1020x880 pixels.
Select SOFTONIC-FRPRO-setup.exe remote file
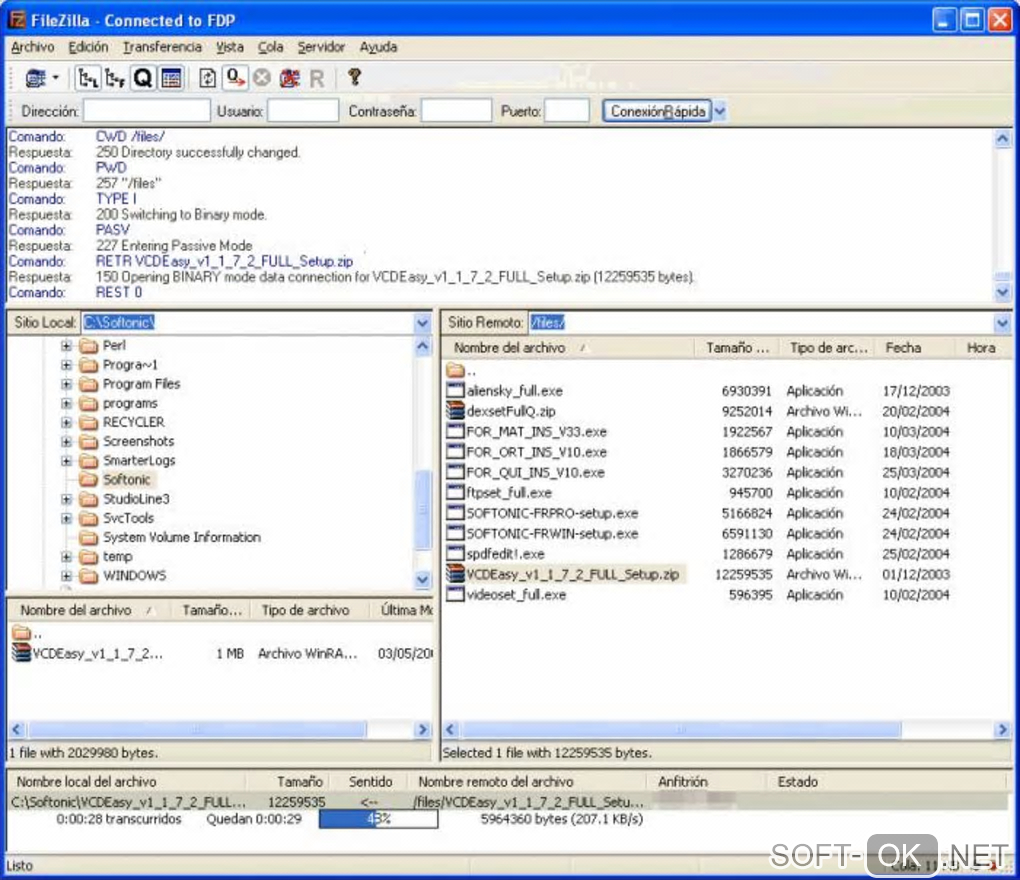pos(552,513)
